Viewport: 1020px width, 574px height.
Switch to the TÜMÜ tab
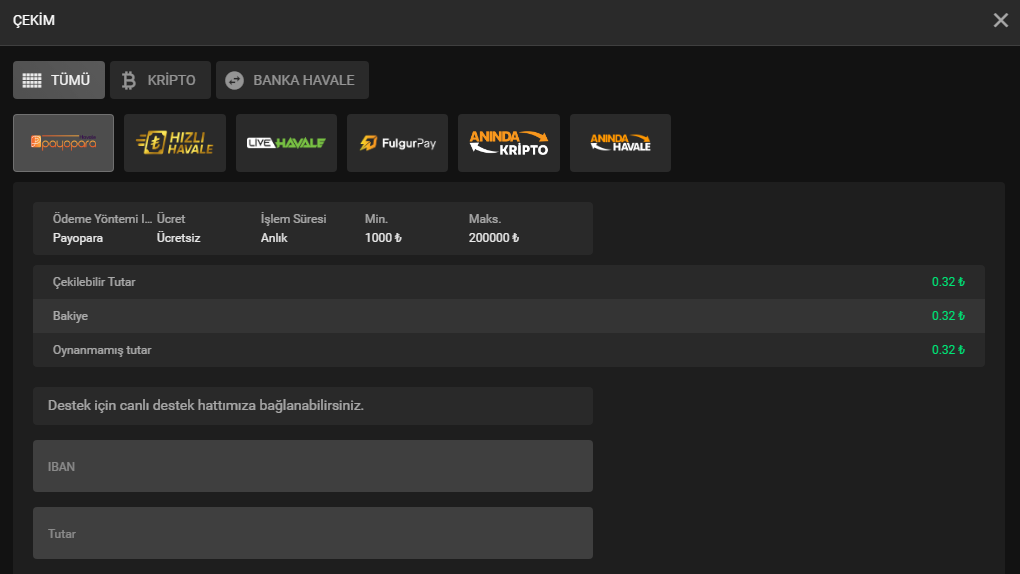59,80
